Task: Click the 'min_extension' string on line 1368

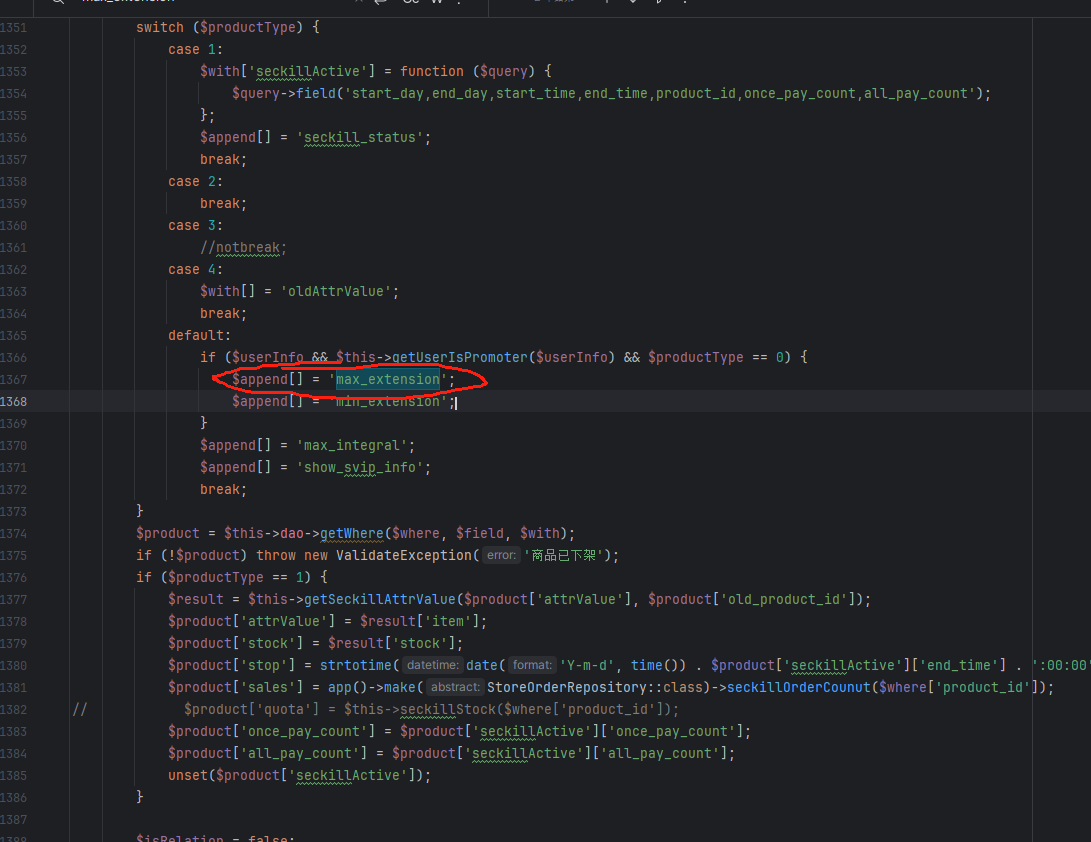Action: [x=390, y=401]
